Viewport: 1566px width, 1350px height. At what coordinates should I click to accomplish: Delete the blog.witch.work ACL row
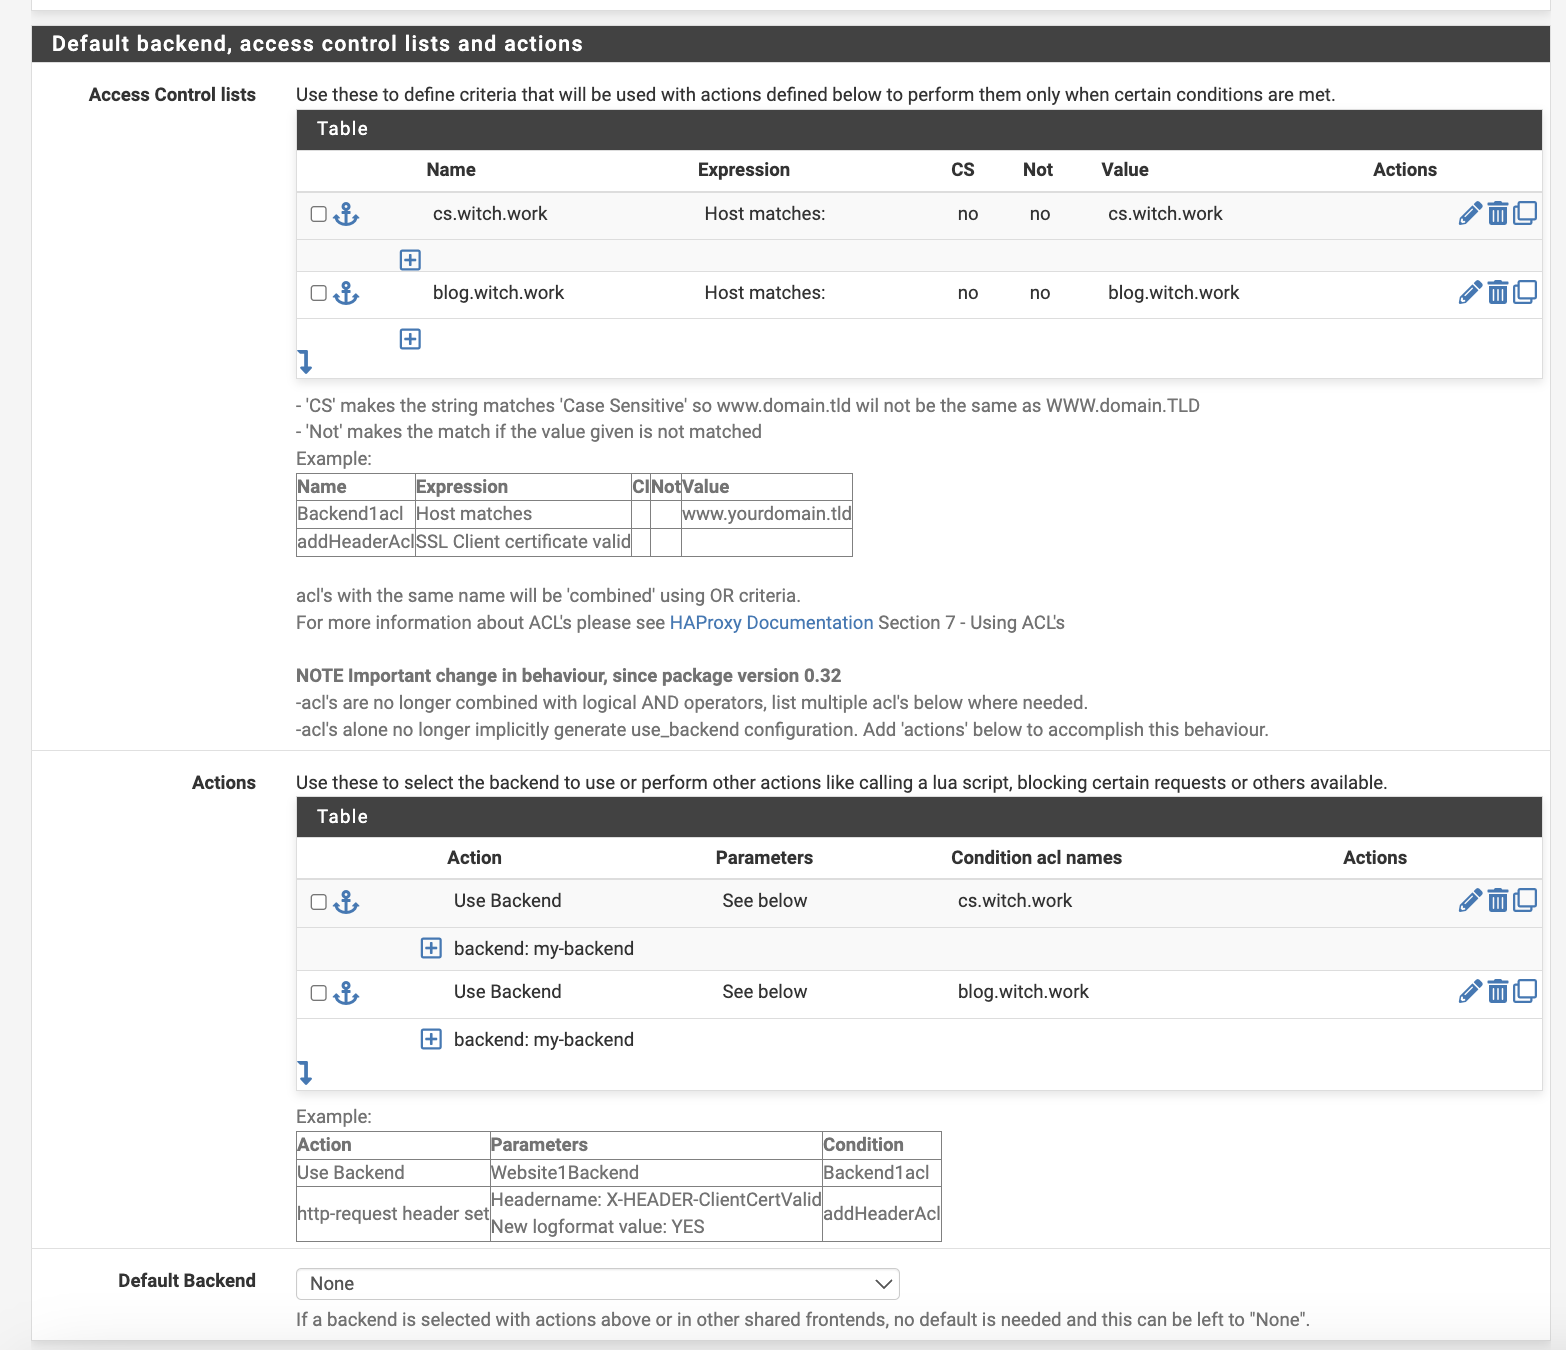1497,292
